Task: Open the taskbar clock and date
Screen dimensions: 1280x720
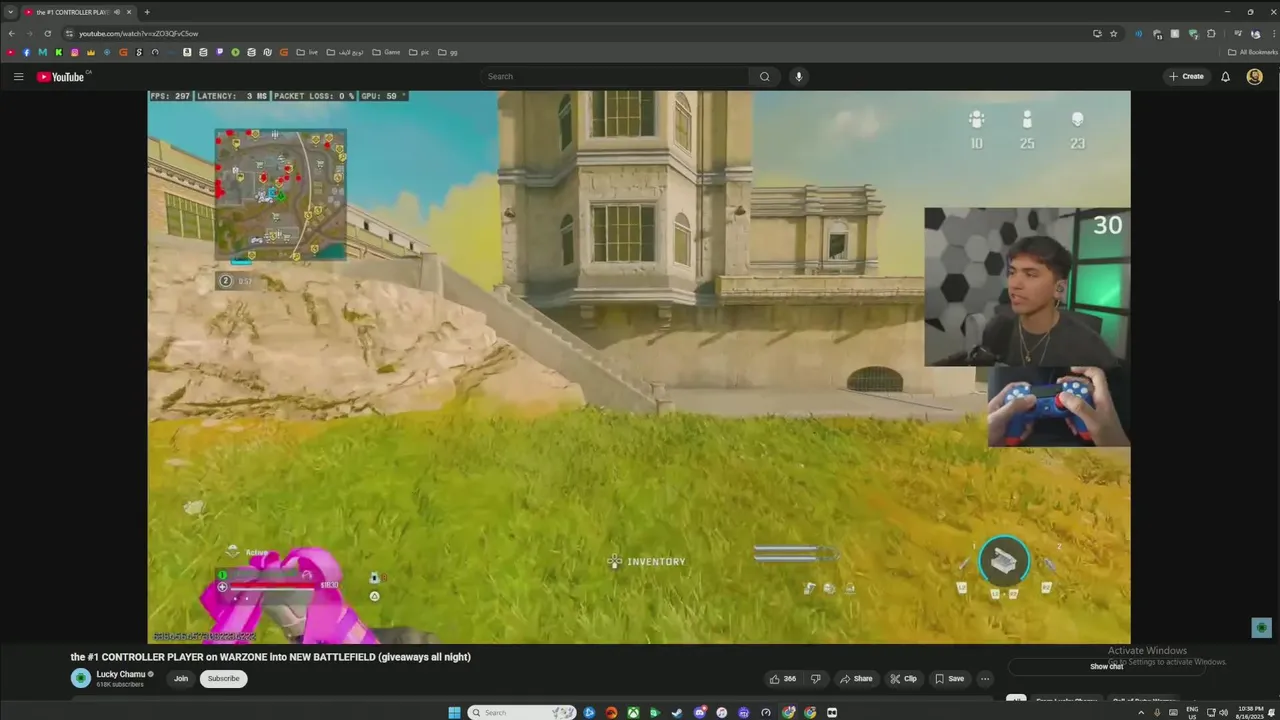Action: pyautogui.click(x=1249, y=713)
